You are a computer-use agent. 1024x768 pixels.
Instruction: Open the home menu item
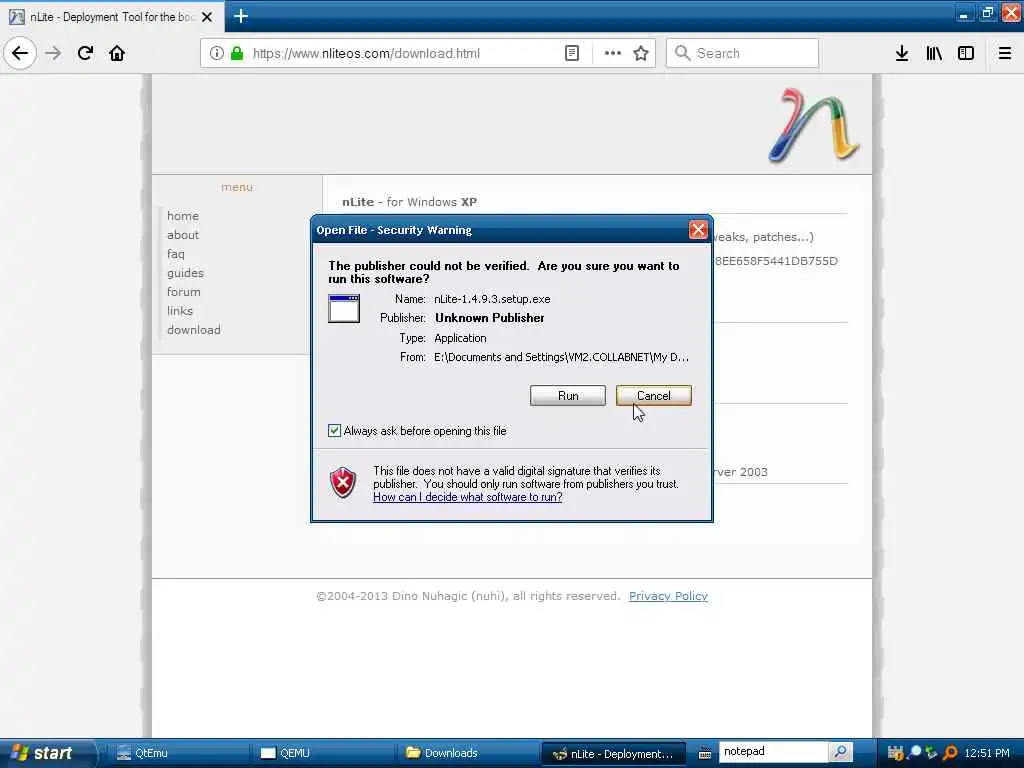click(183, 216)
